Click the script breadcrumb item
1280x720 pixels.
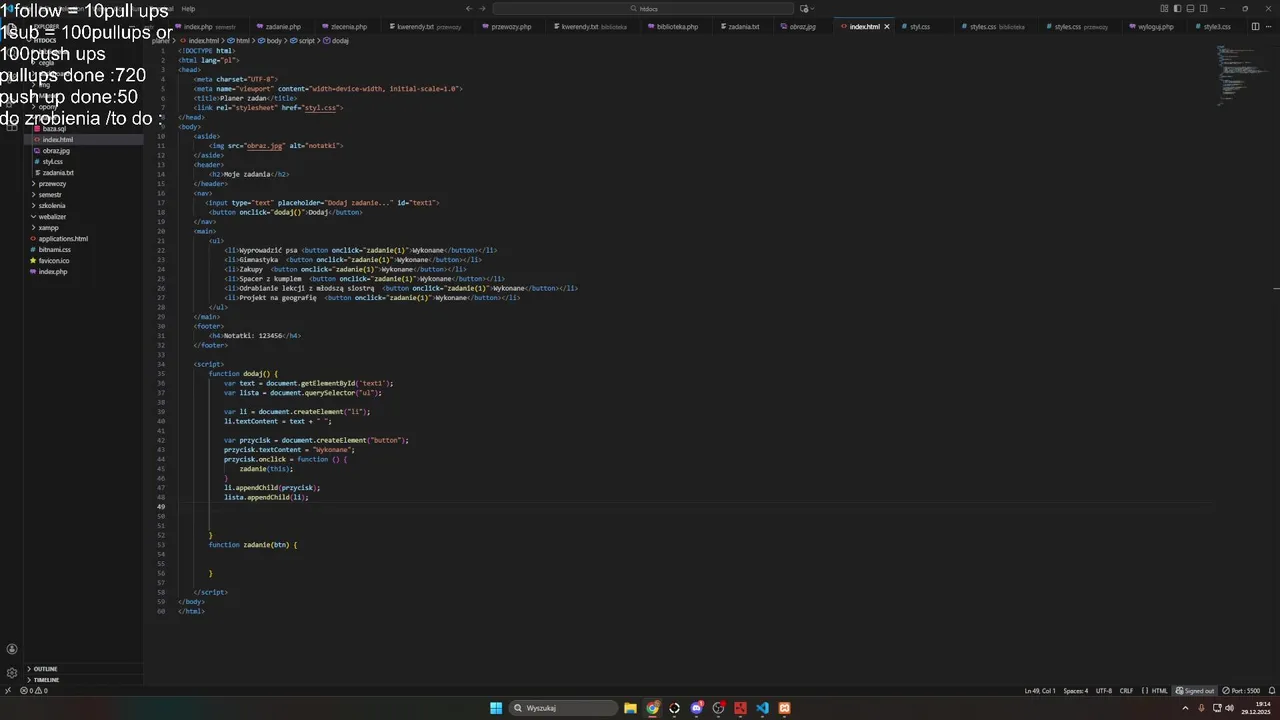pyautogui.click(x=303, y=41)
